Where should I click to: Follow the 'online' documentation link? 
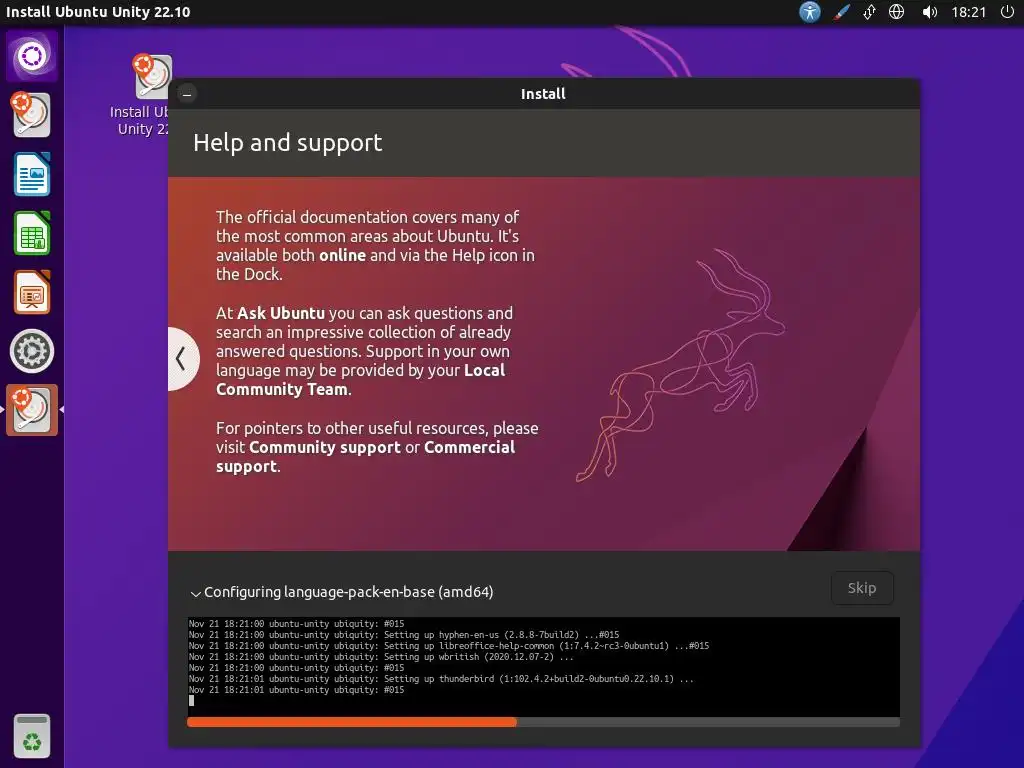pyautogui.click(x=342, y=255)
